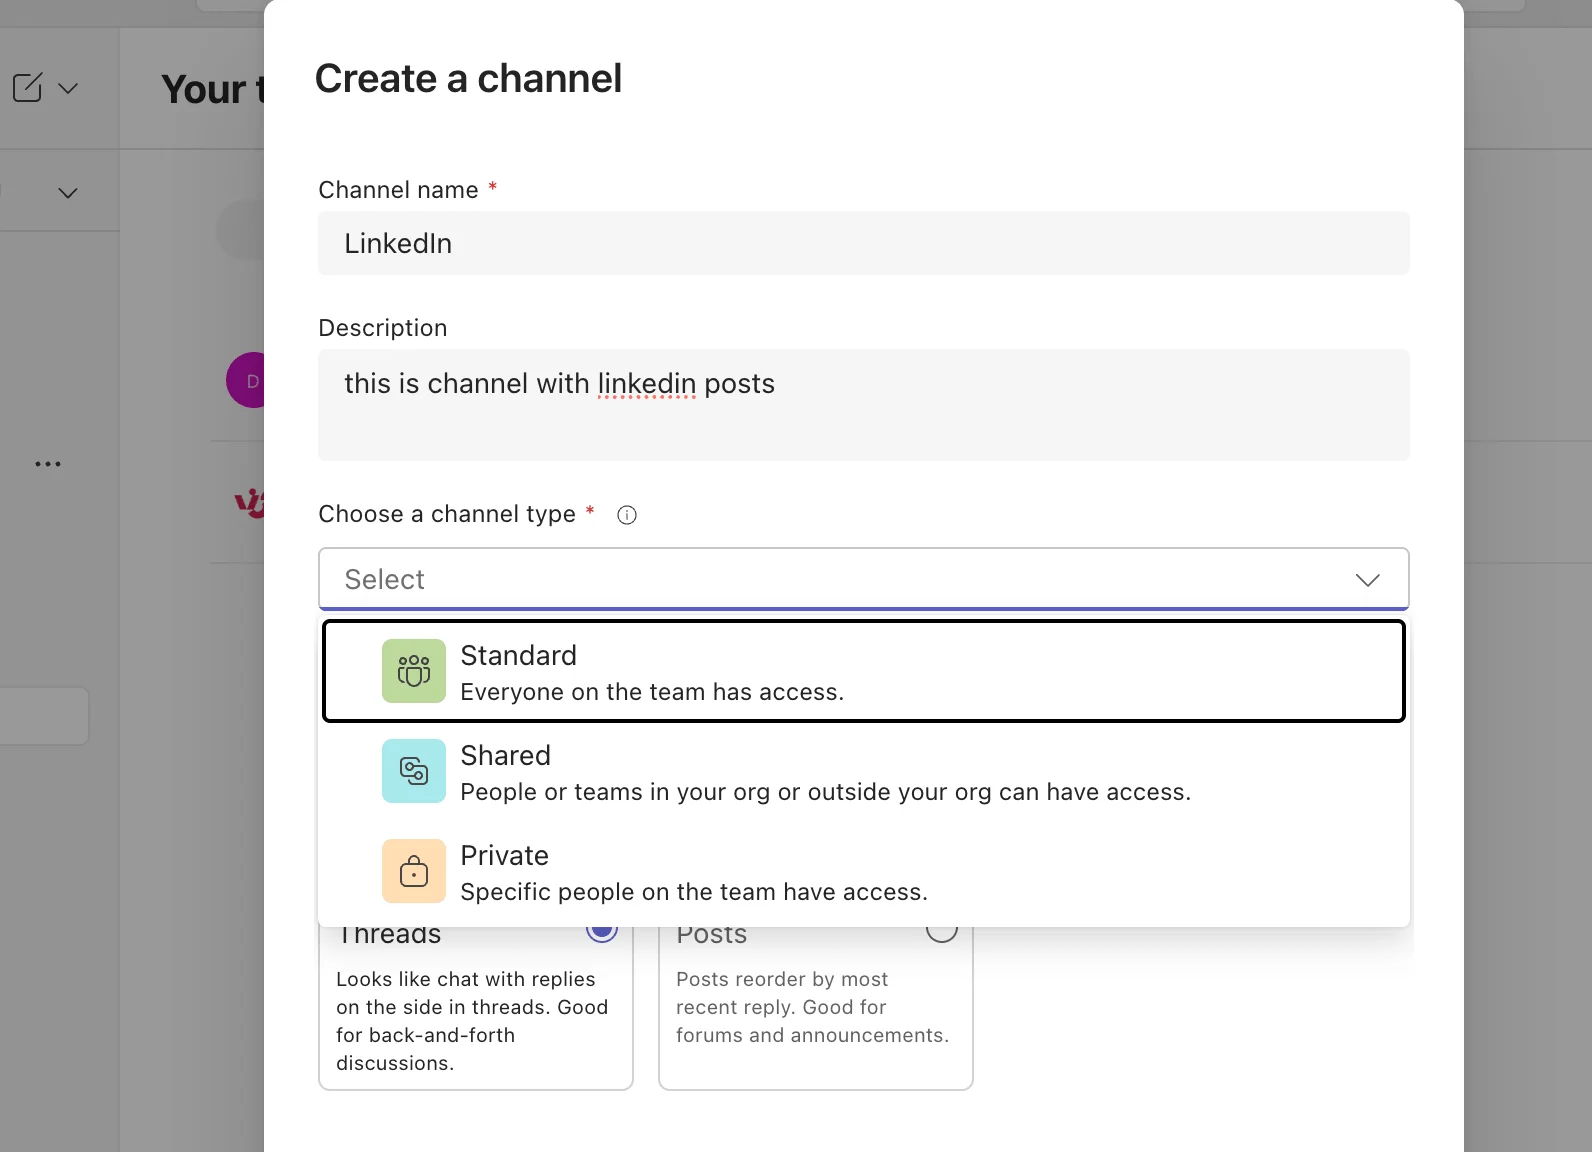Click 'Specific people on the team have access.' text
The width and height of the screenshot is (1592, 1152).
coord(694,892)
